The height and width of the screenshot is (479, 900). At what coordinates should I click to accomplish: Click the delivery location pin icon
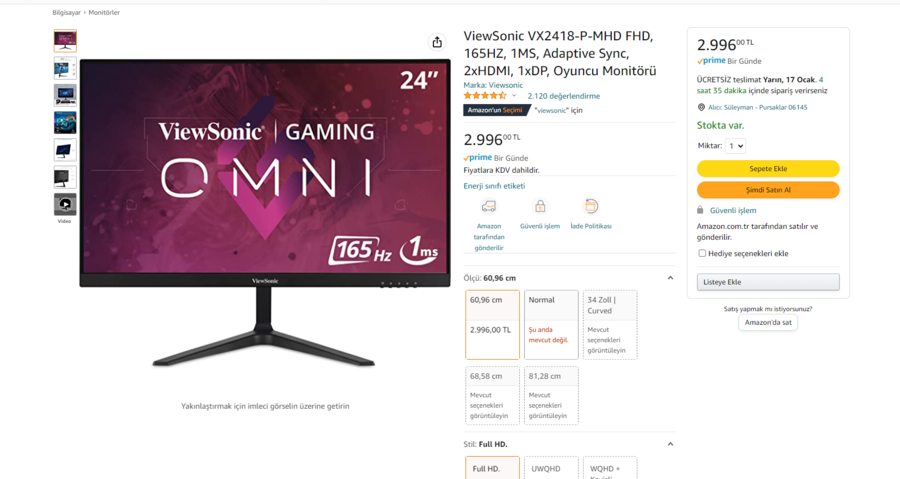pos(701,107)
